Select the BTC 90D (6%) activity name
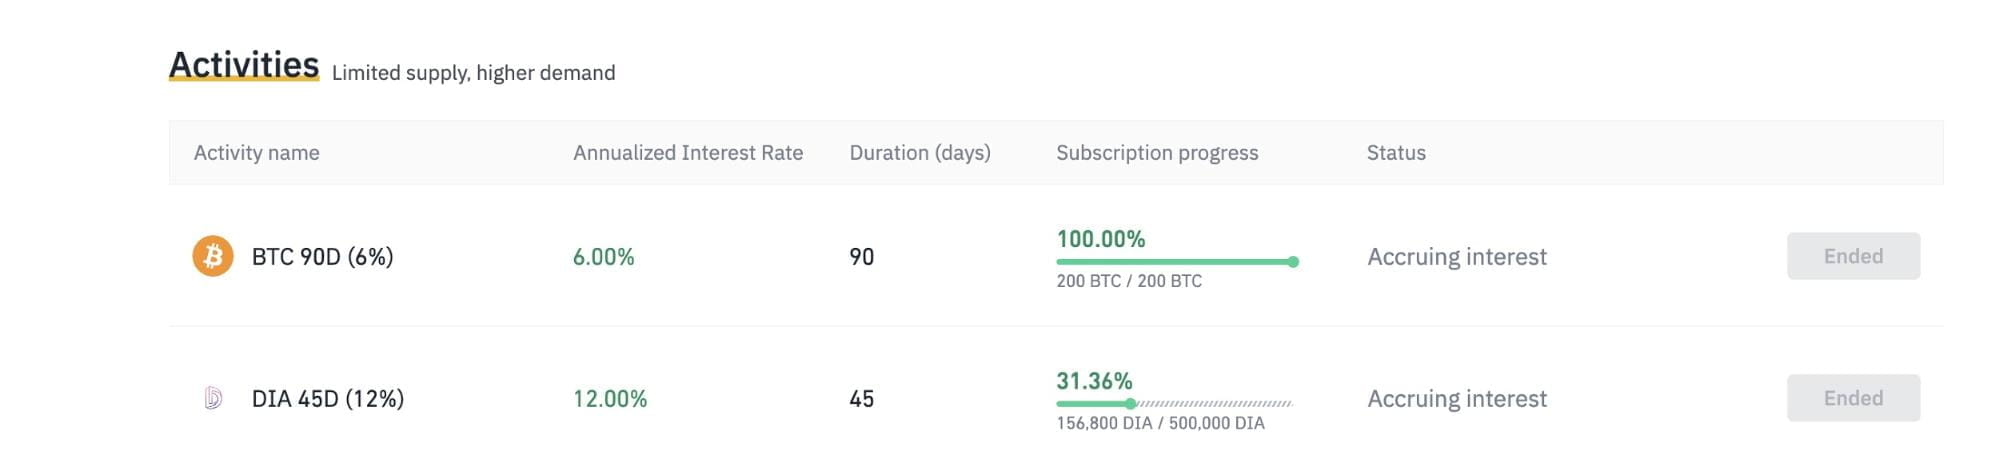This screenshot has width=1999, height=465. (x=322, y=257)
